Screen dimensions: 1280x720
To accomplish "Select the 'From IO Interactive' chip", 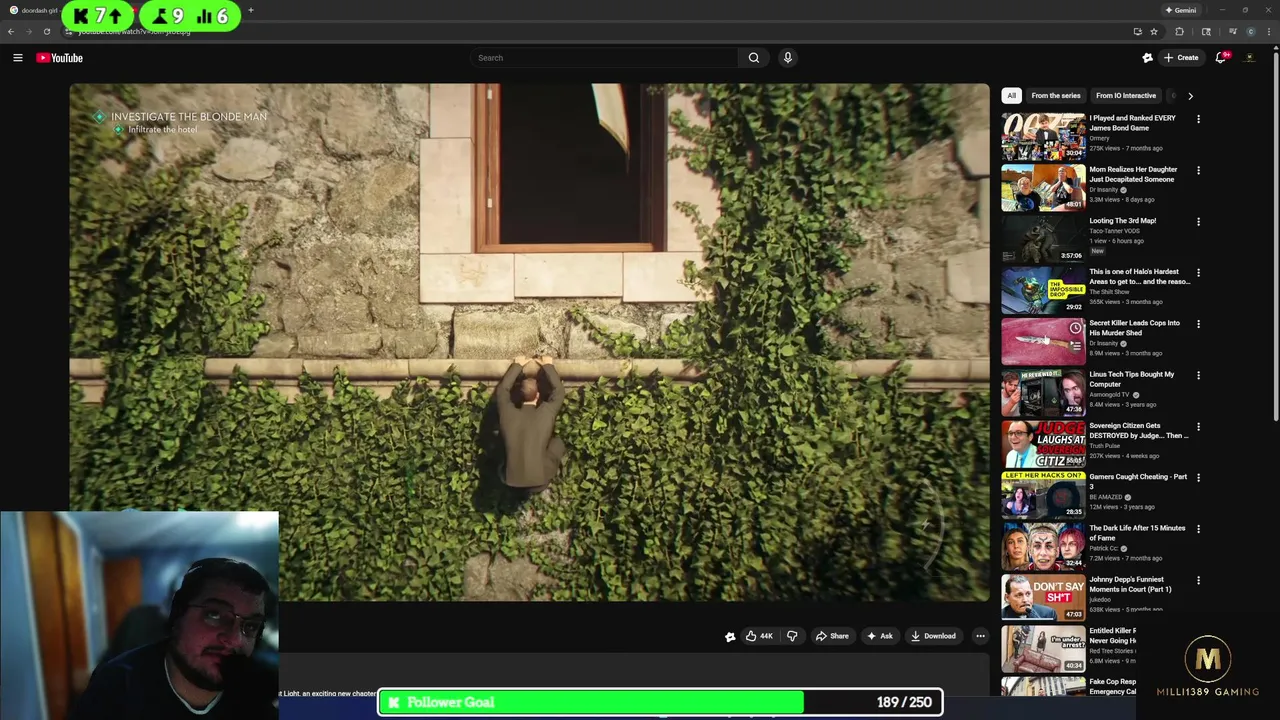I will tap(1126, 96).
